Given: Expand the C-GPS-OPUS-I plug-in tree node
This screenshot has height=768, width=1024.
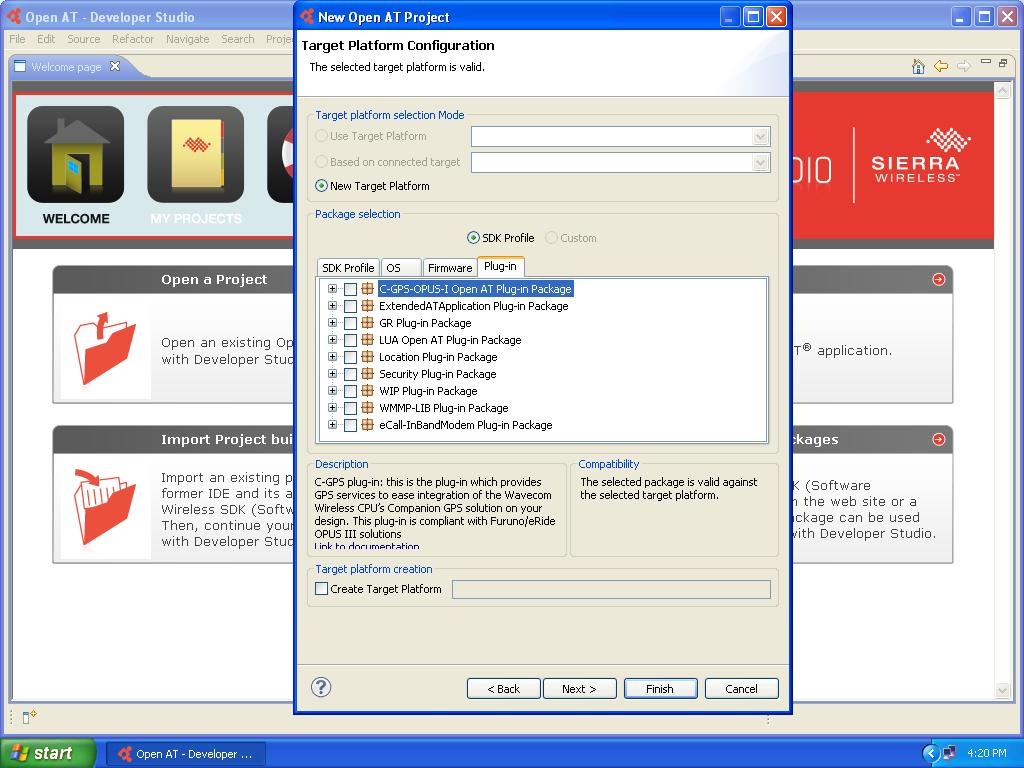Looking at the screenshot, I should point(332,289).
